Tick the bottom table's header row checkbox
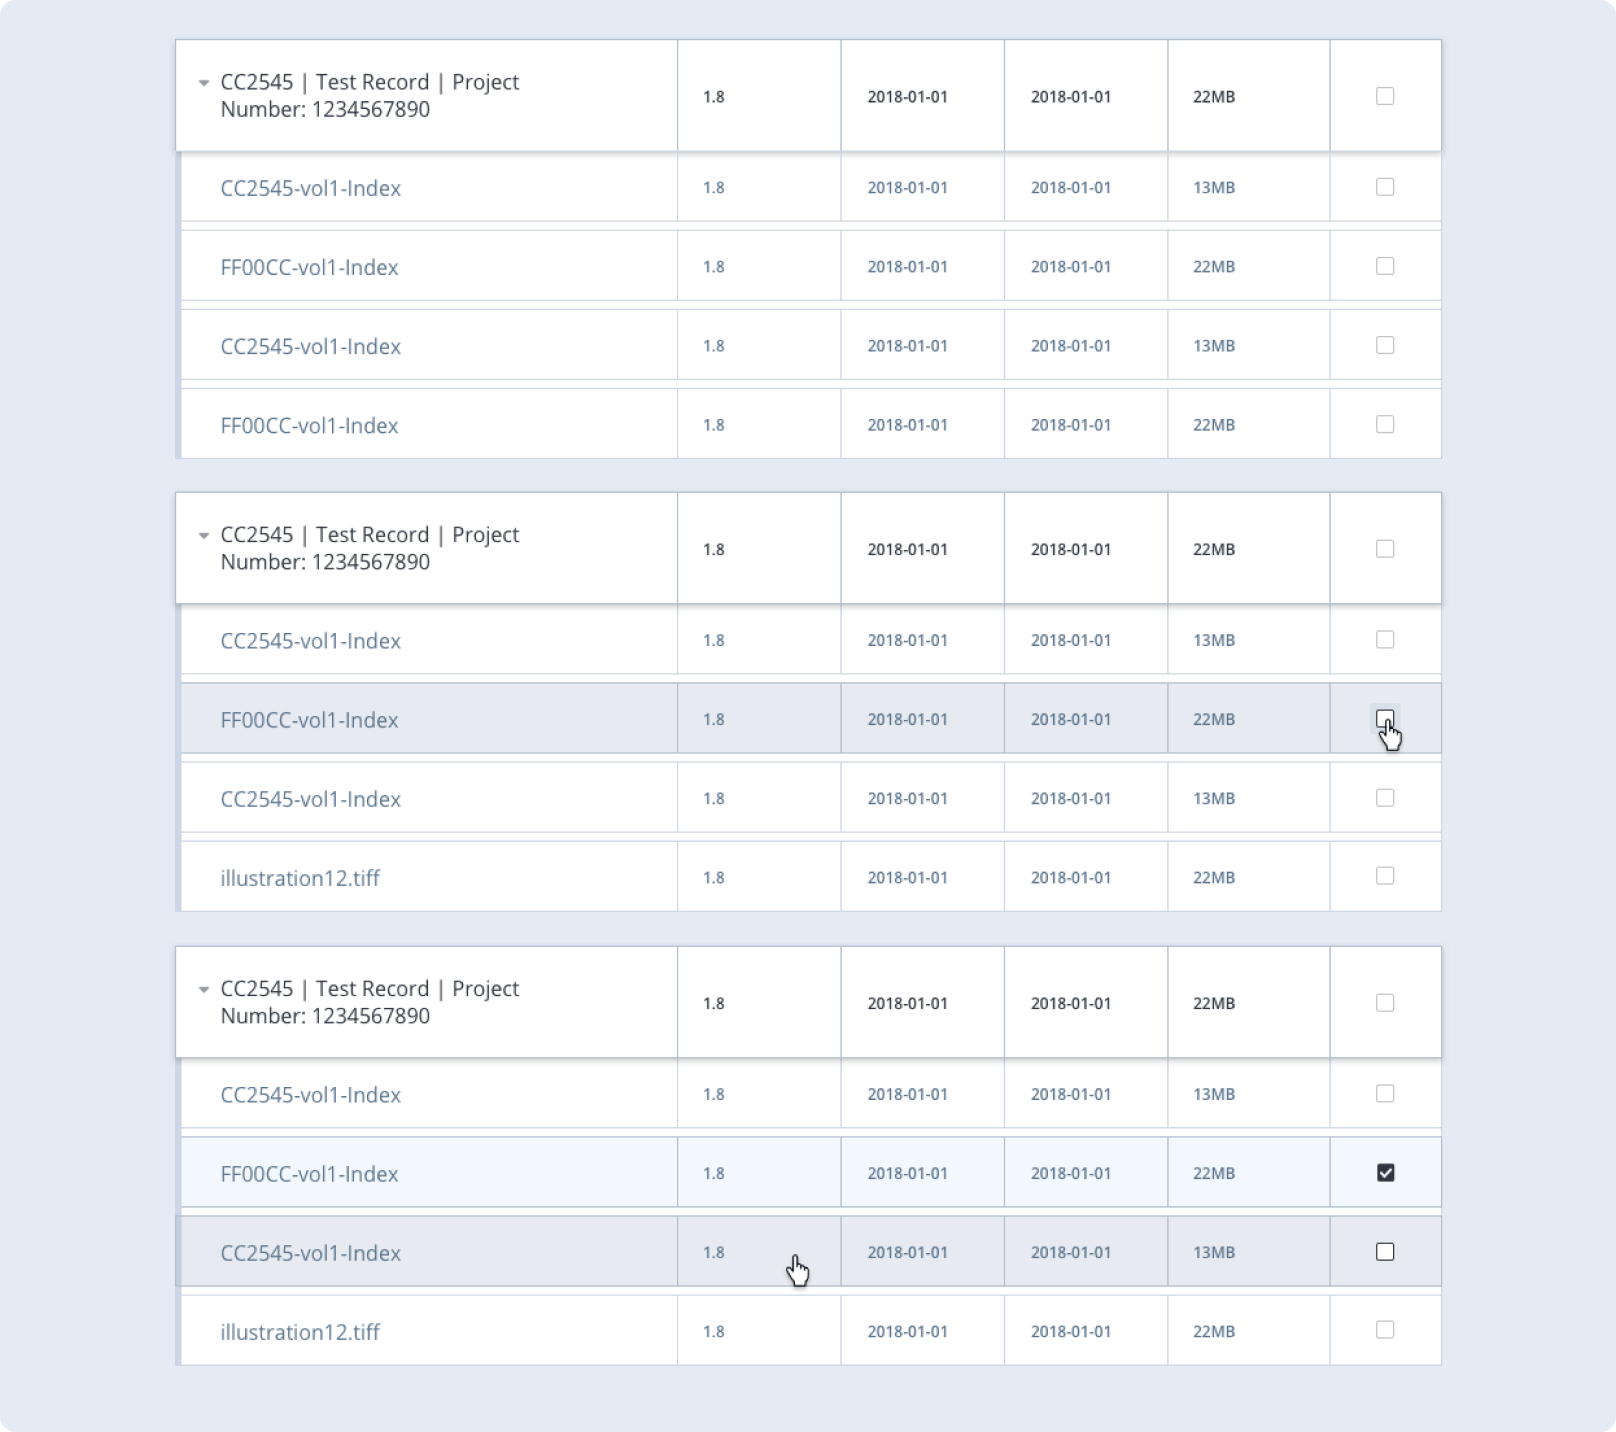Screen dimensions: 1616x1432 (x=1385, y=1002)
